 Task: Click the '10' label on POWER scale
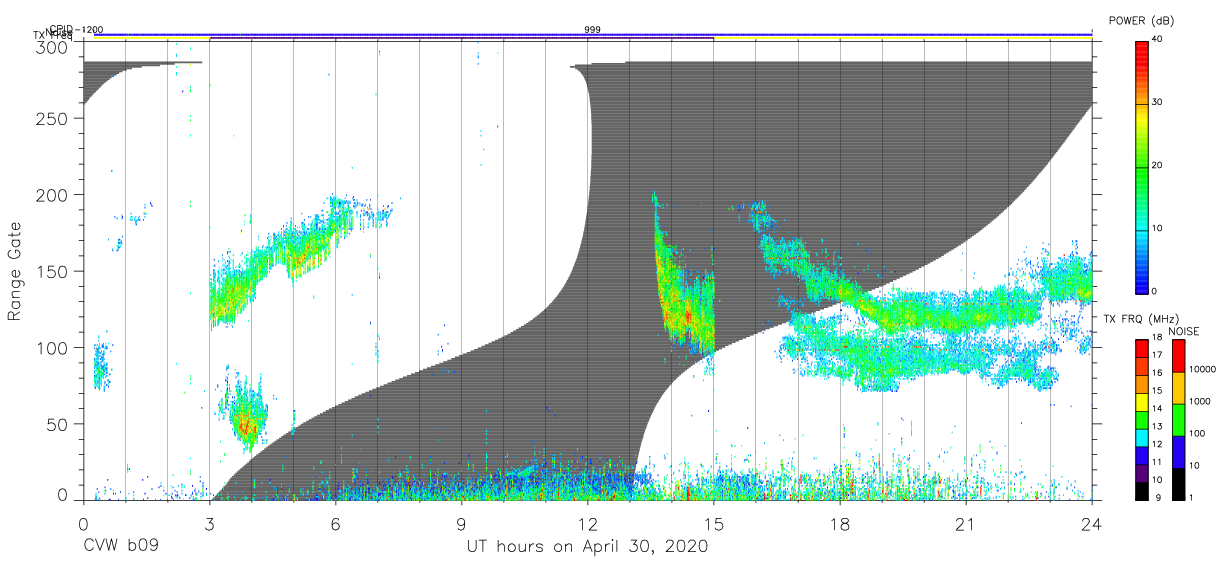[x=1159, y=228]
